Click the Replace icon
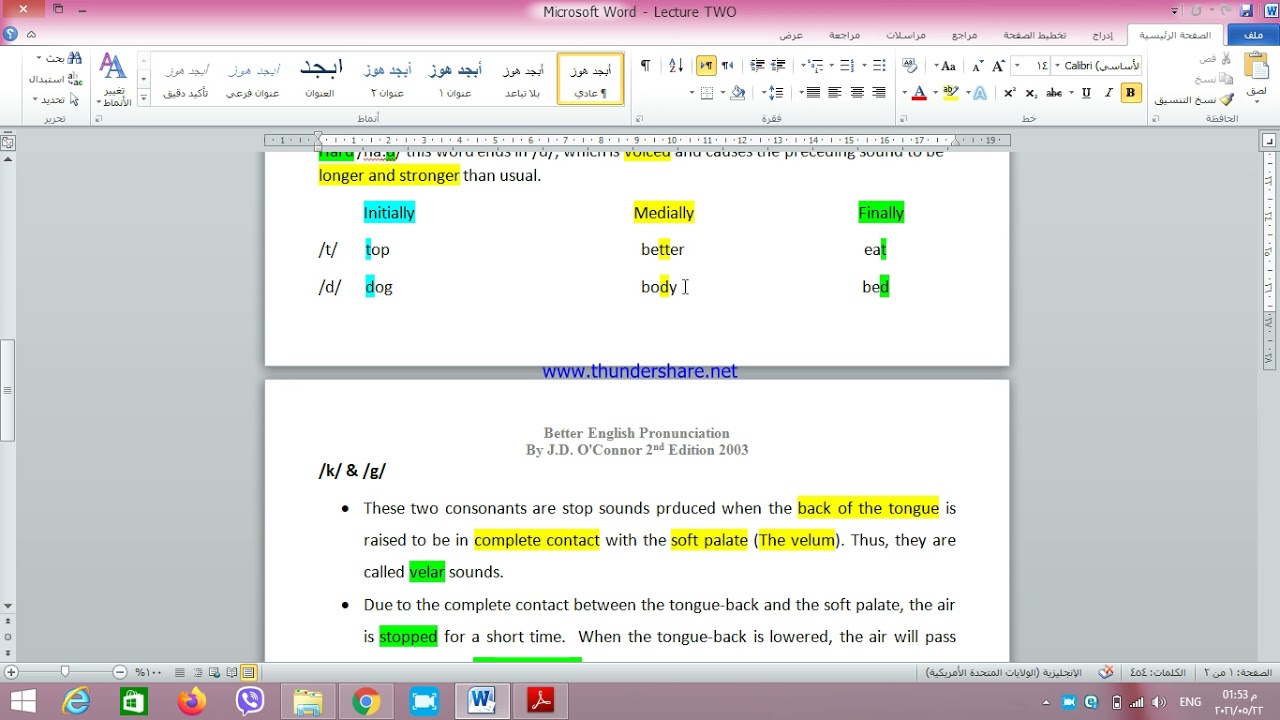This screenshot has height=720, width=1280. (75, 78)
